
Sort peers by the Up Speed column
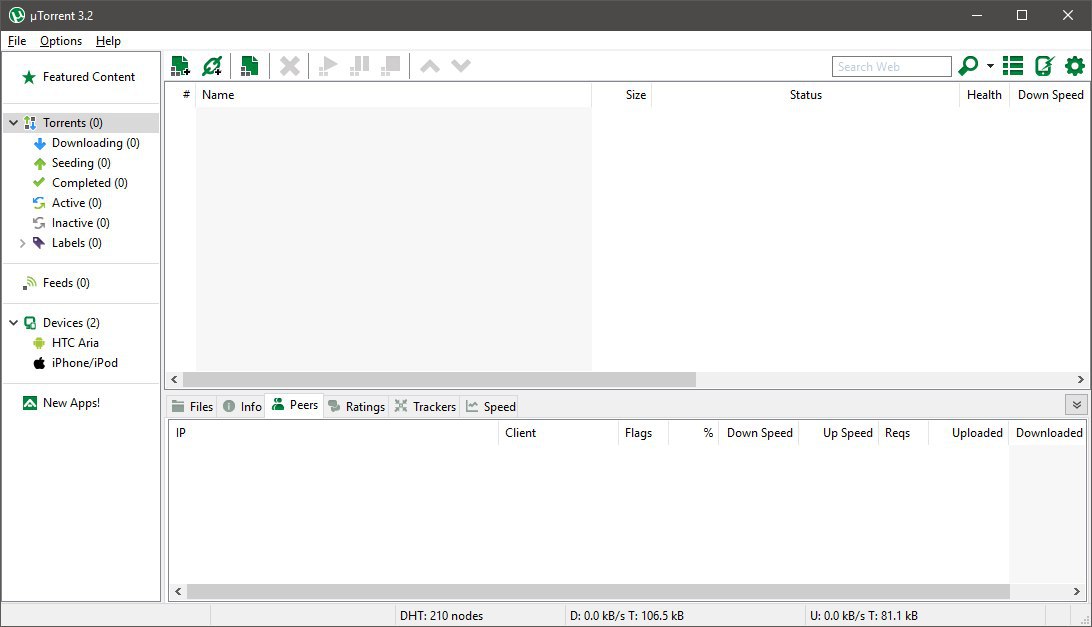(x=838, y=433)
